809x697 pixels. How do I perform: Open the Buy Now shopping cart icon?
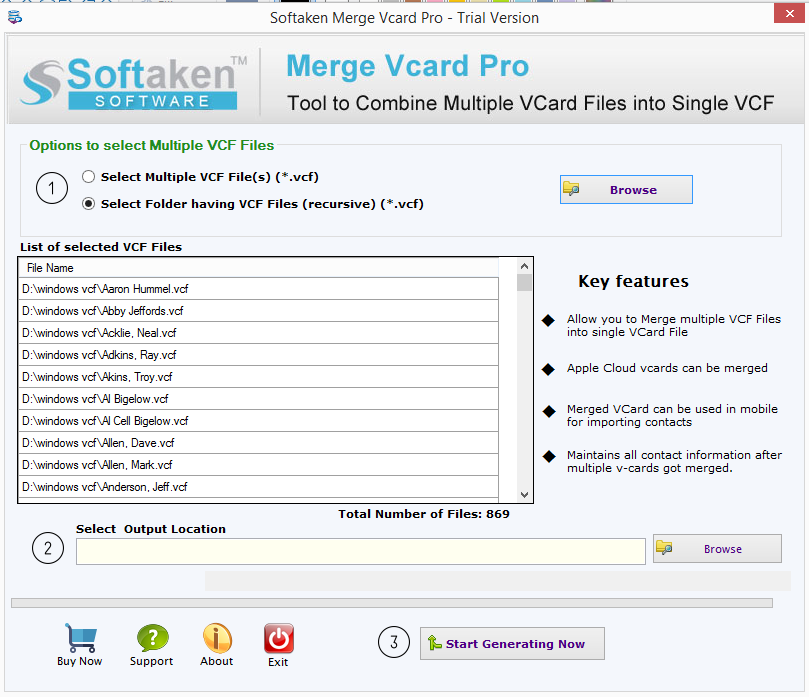[x=80, y=638]
